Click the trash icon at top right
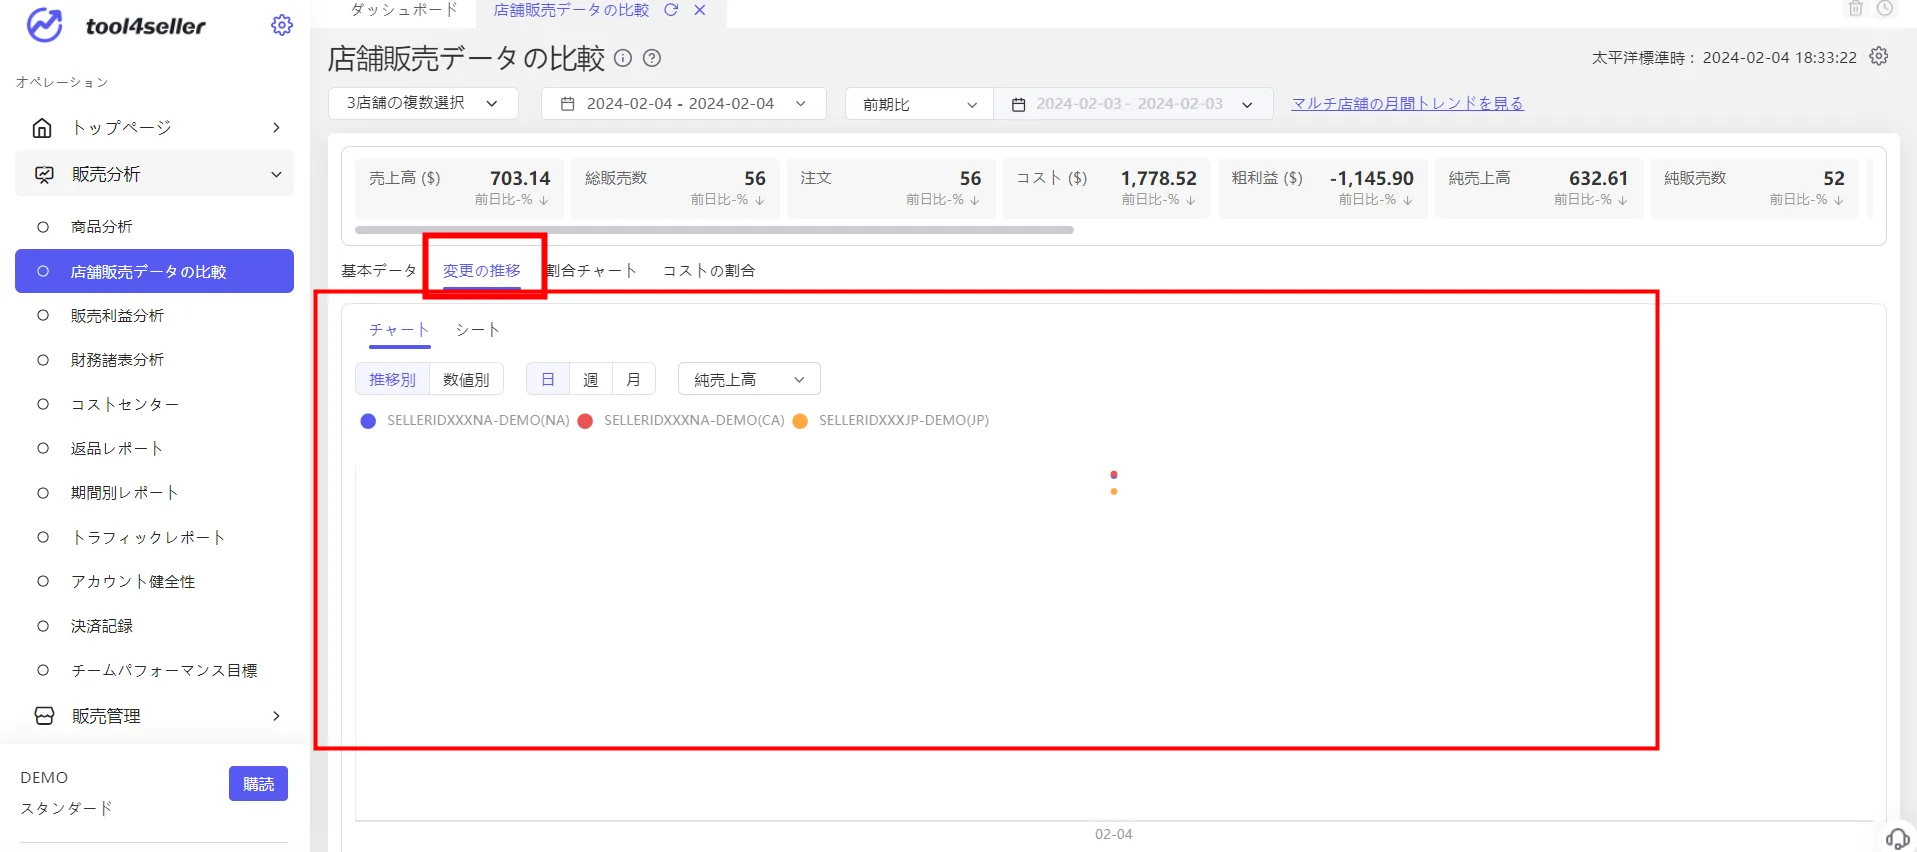This screenshot has width=1917, height=852. tap(1856, 9)
